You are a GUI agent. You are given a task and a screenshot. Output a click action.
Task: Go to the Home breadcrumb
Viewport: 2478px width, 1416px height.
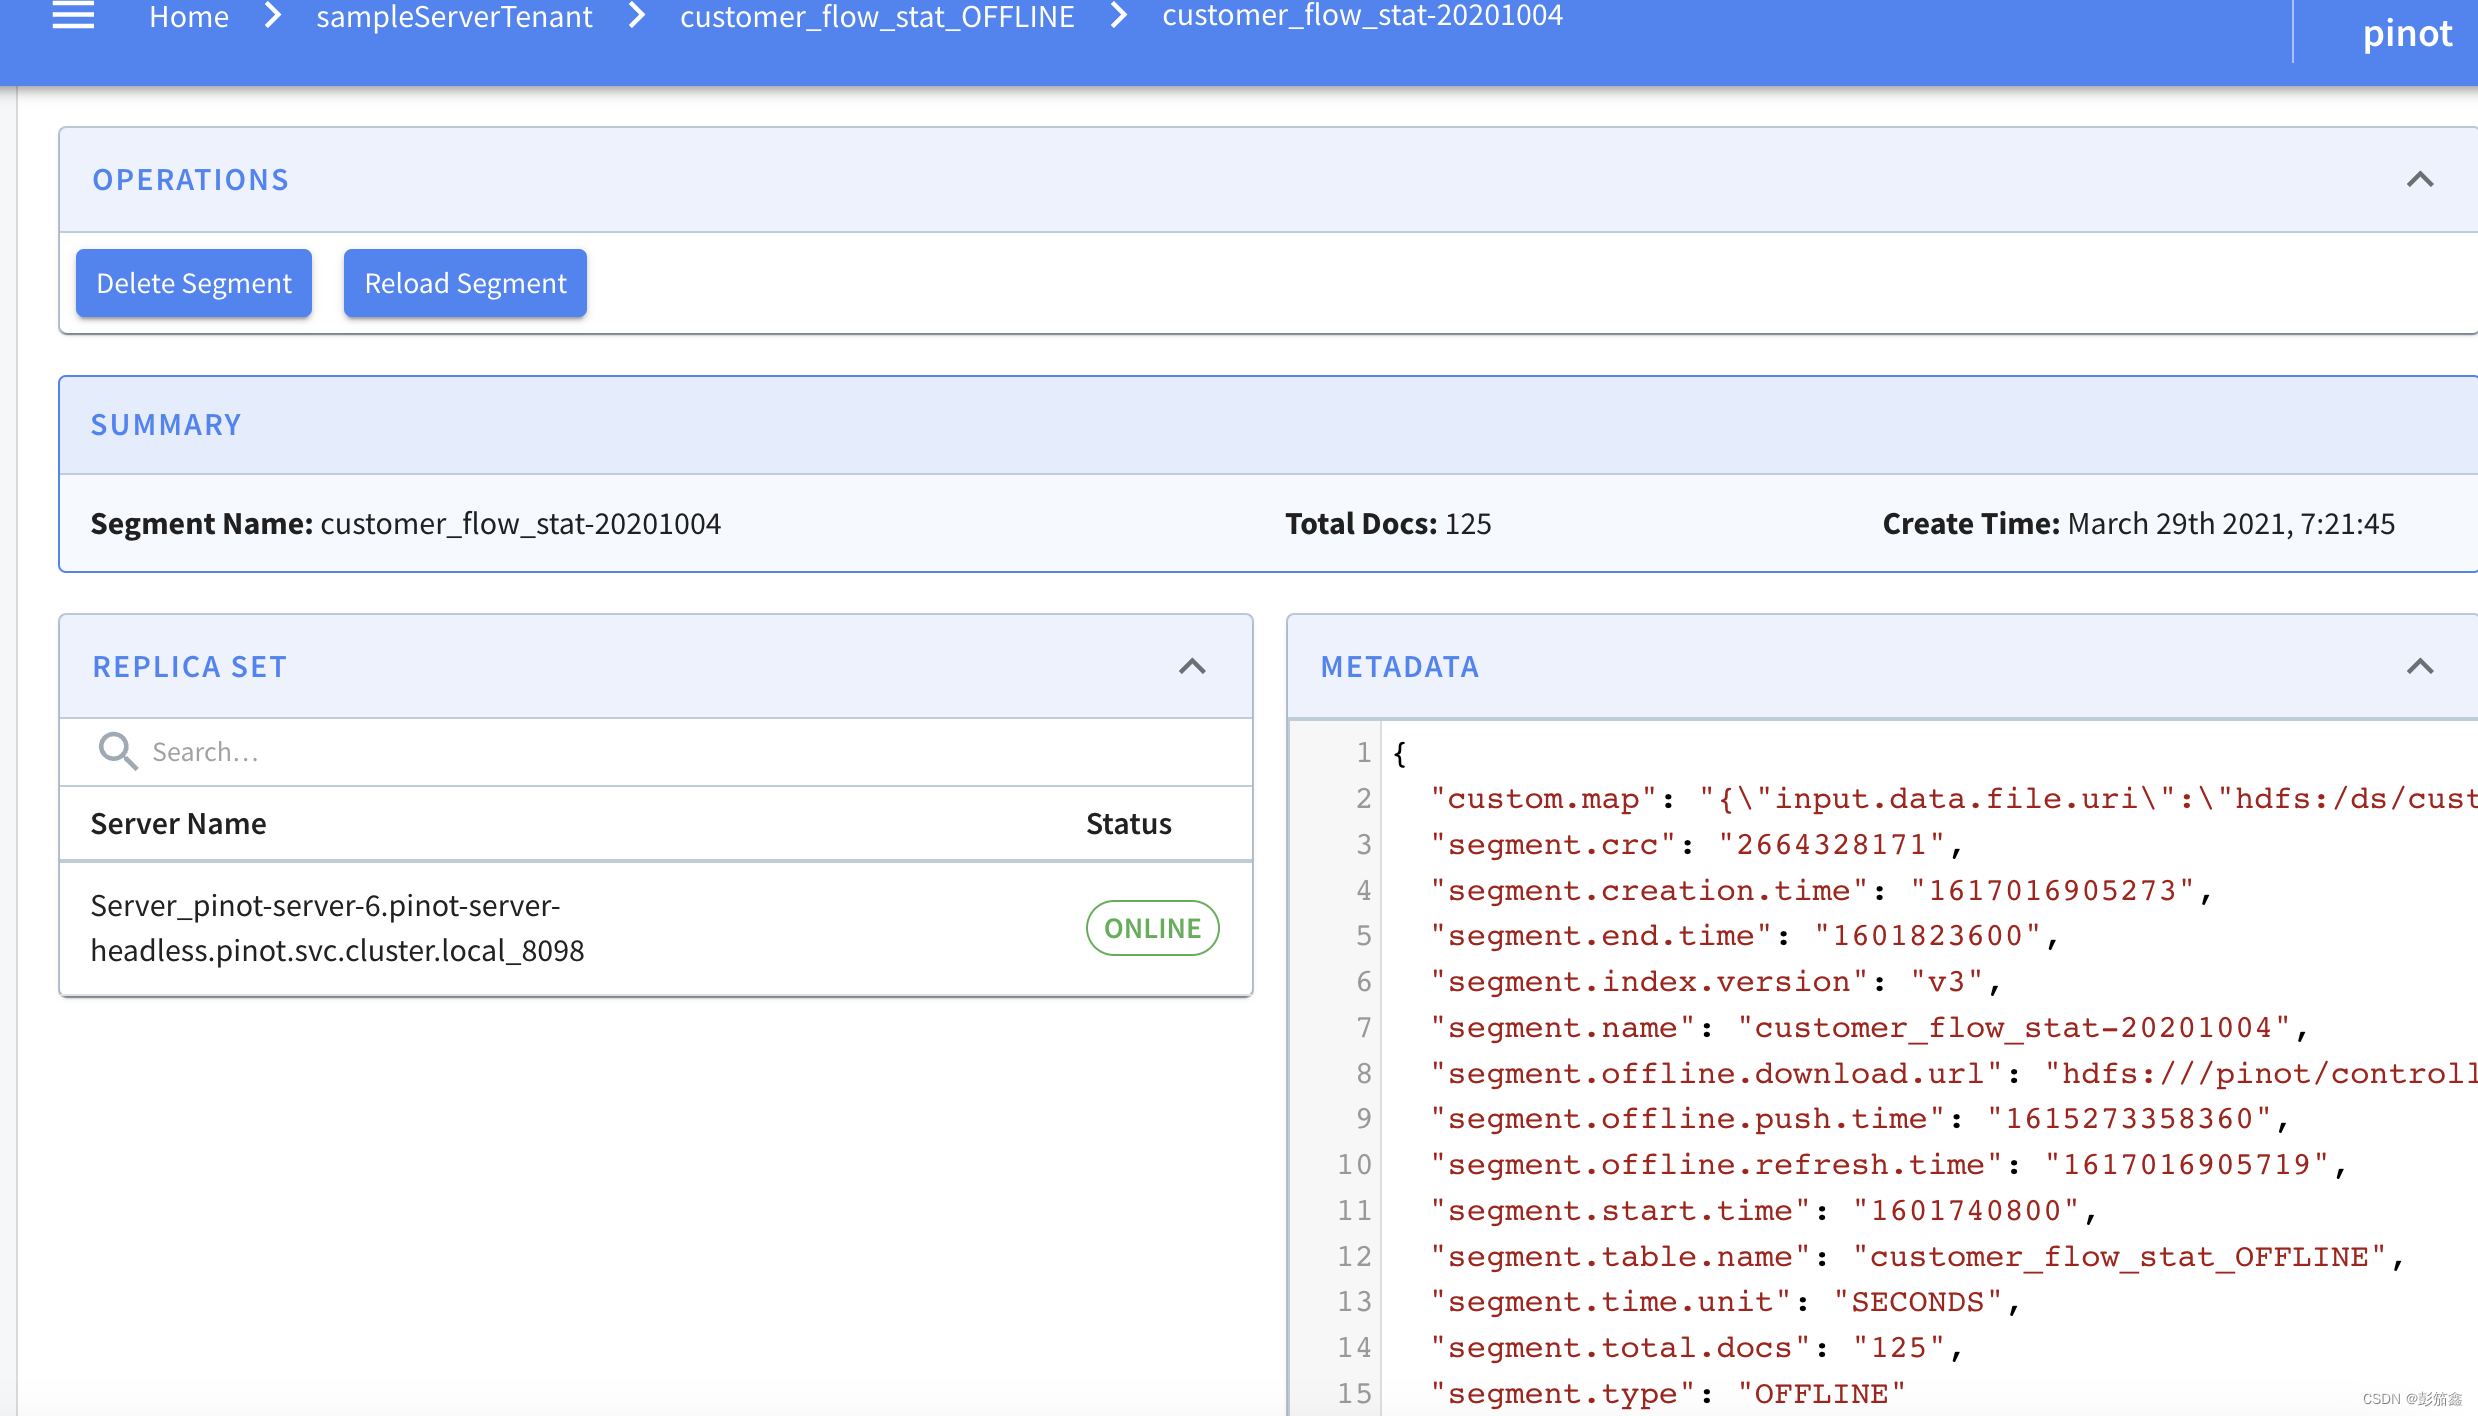pos(189,17)
